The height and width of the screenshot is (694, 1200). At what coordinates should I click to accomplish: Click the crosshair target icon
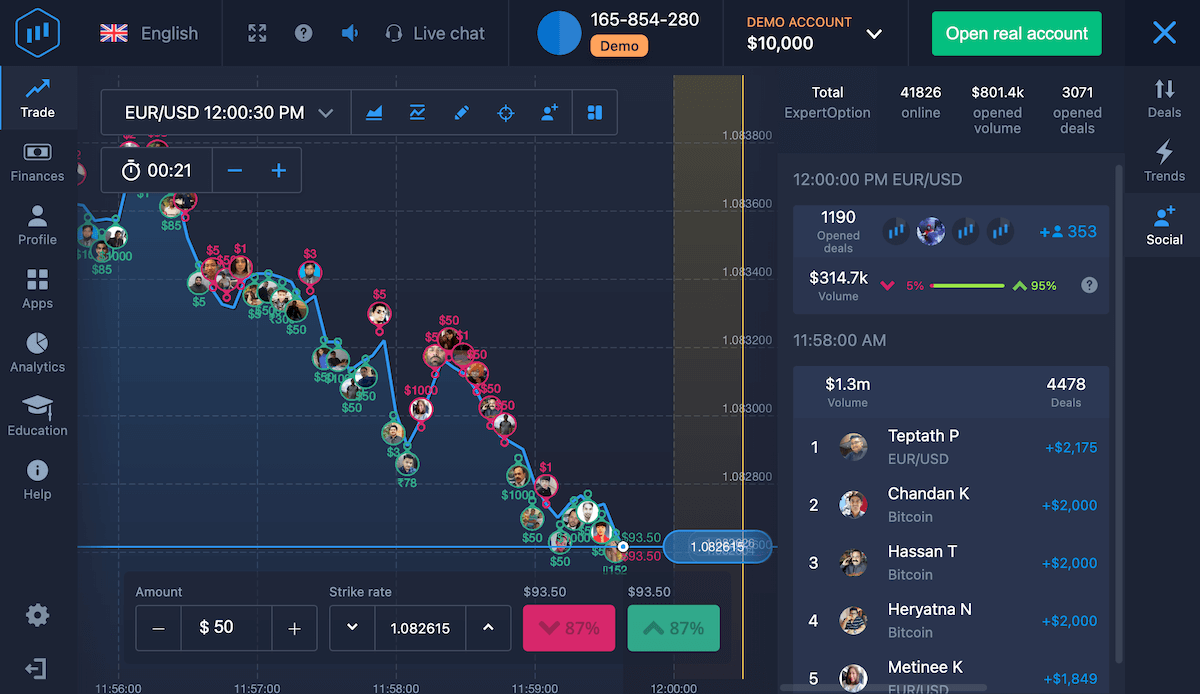pos(505,113)
